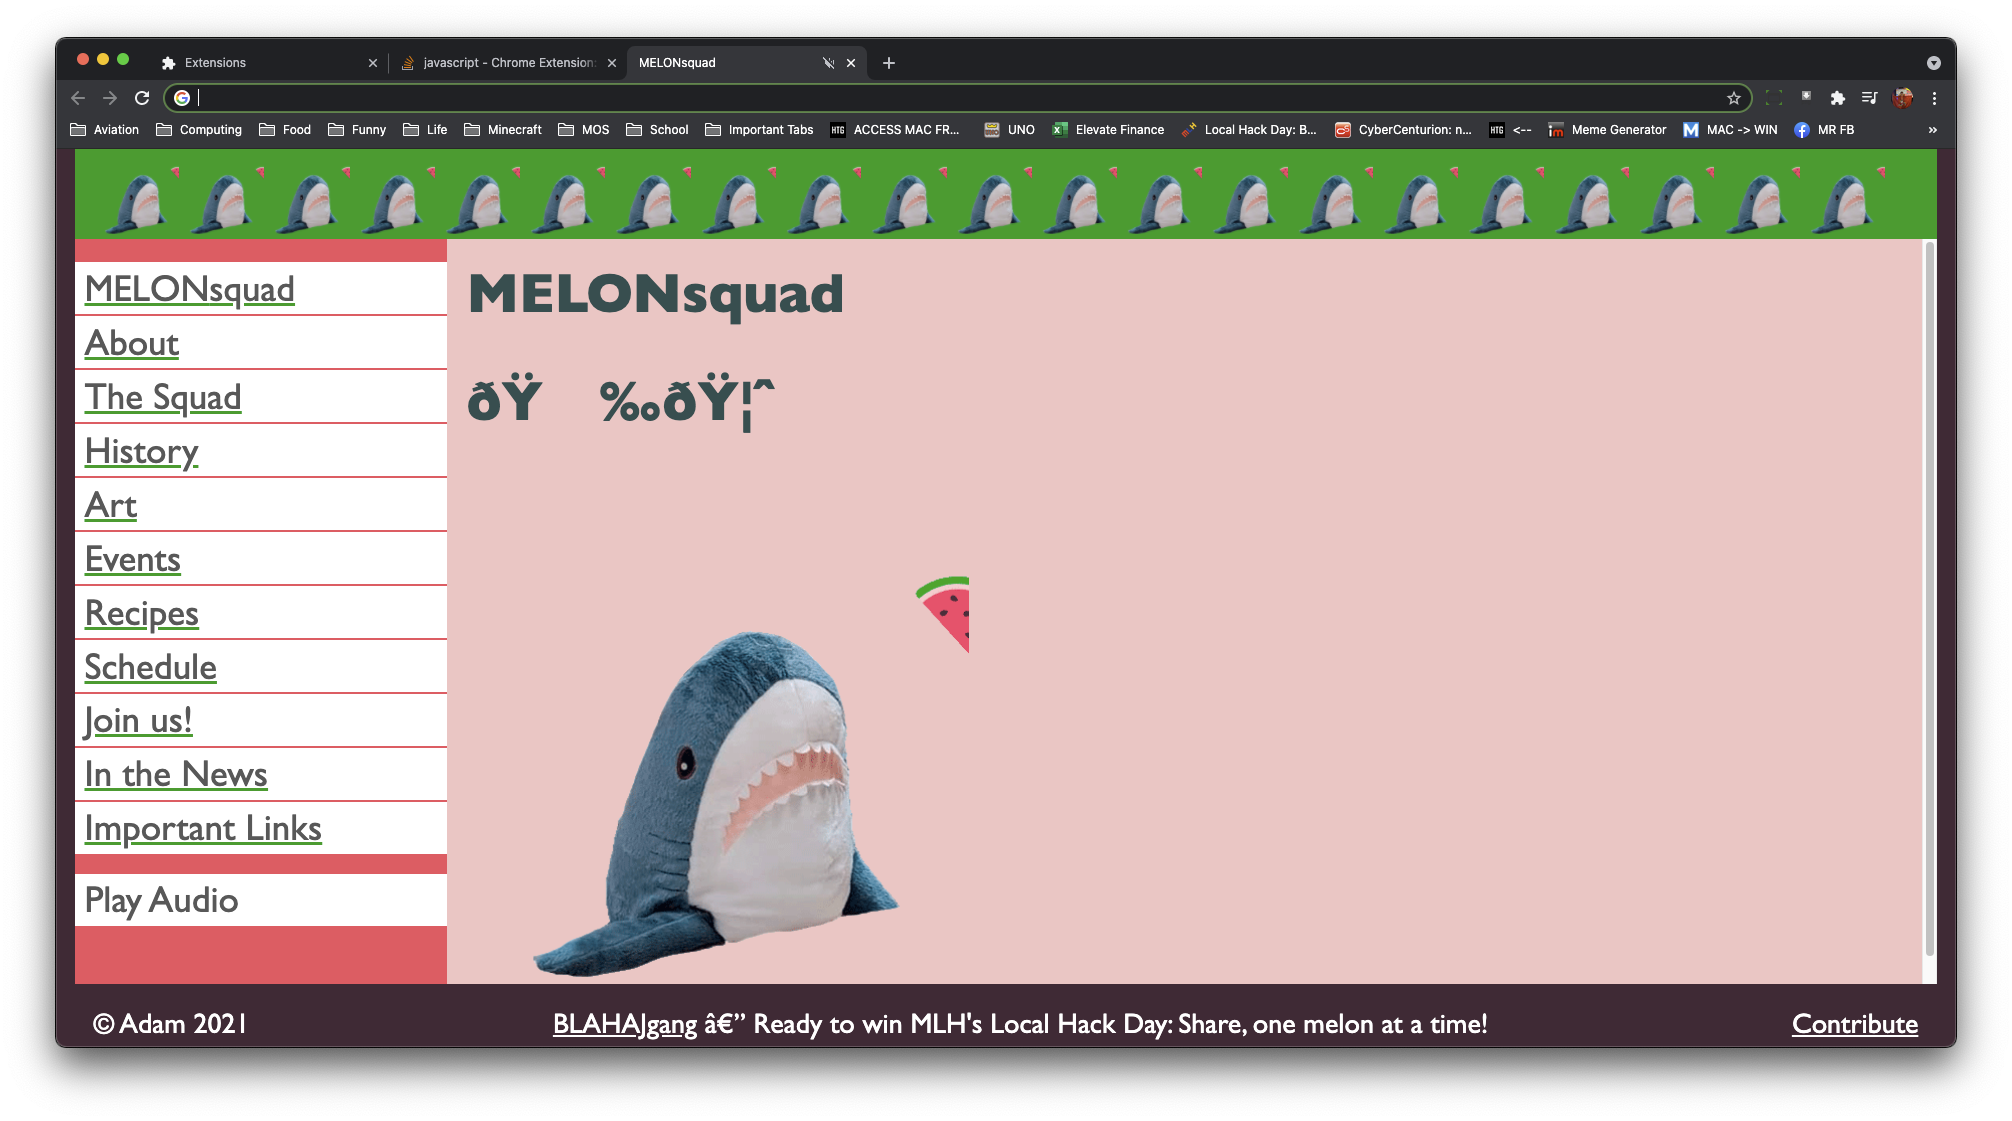The height and width of the screenshot is (1121, 2012).
Task: Click the download icon near the address bar
Action: coord(1806,97)
